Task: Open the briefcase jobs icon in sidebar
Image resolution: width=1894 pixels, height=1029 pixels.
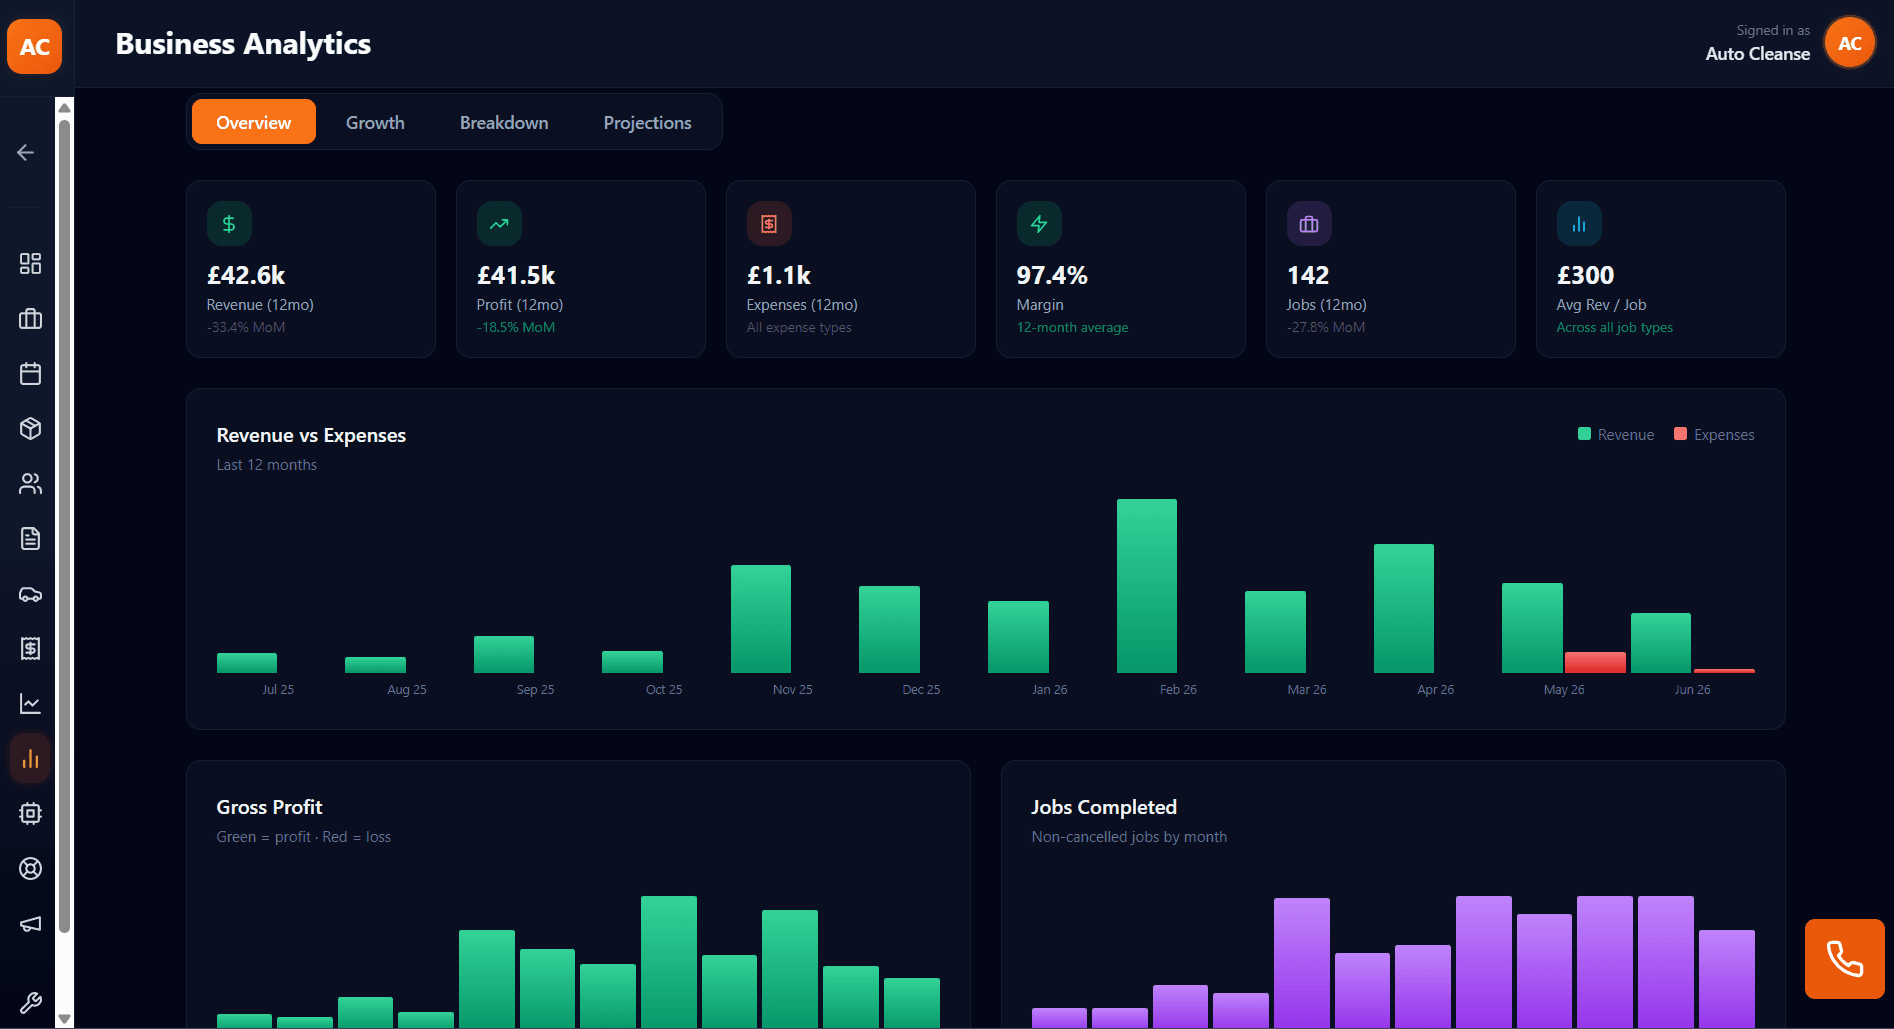Action: [x=30, y=318]
